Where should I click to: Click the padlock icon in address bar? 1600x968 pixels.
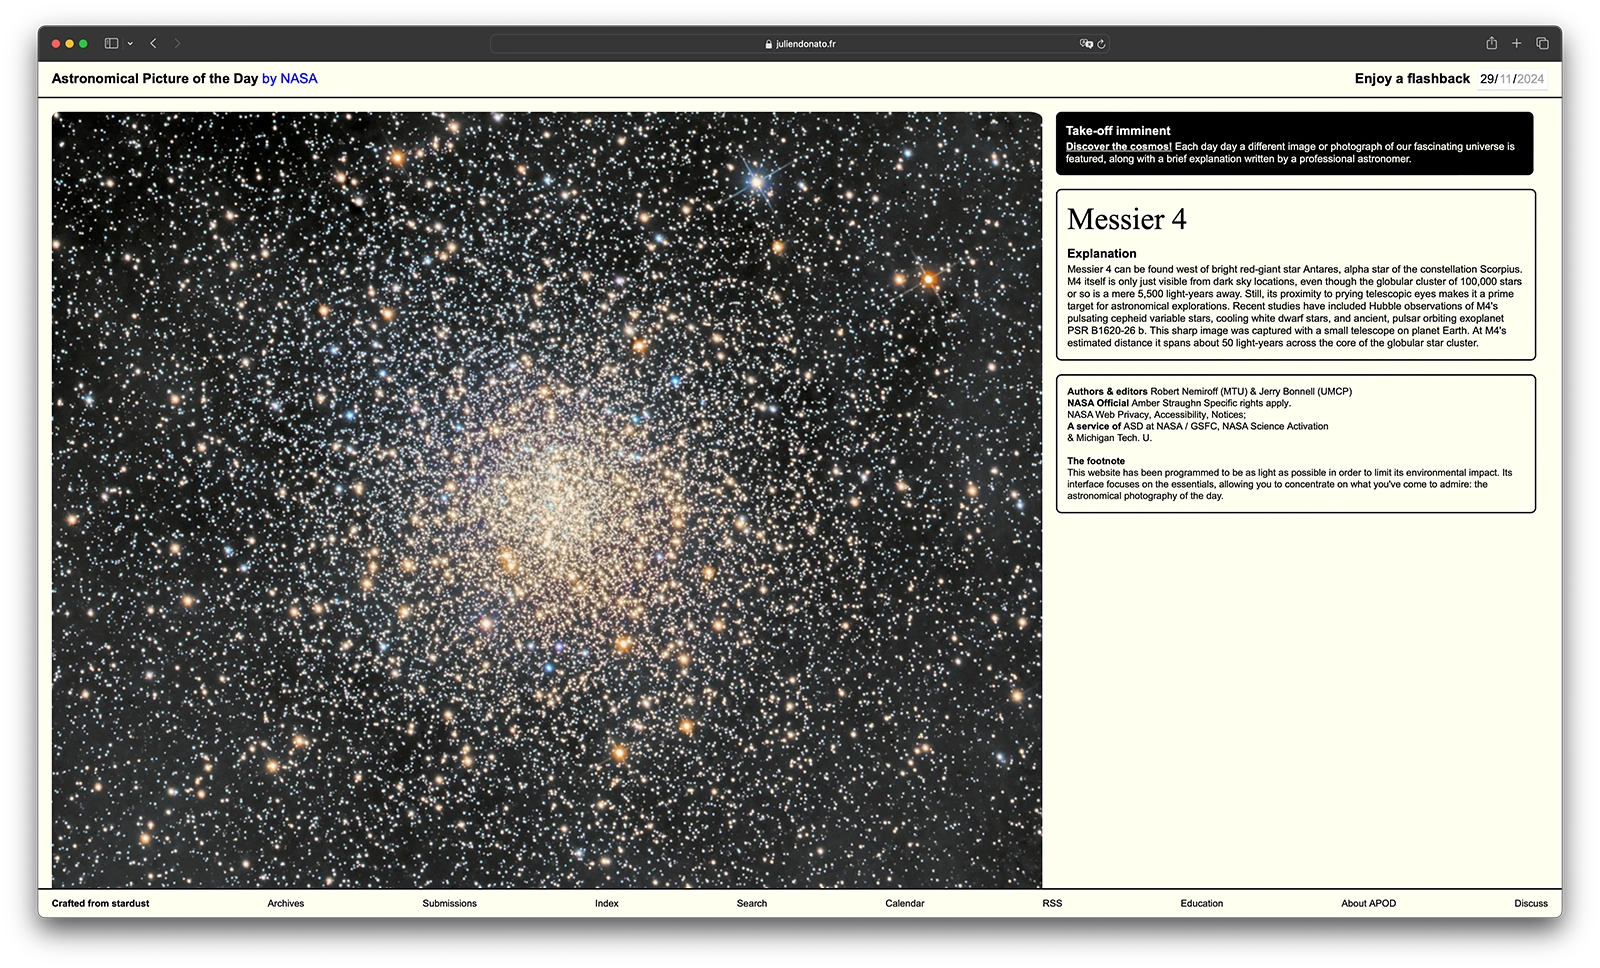[x=768, y=44]
